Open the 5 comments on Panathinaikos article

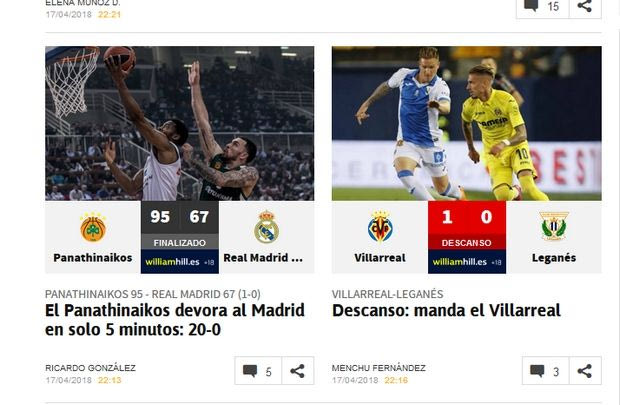(258, 371)
